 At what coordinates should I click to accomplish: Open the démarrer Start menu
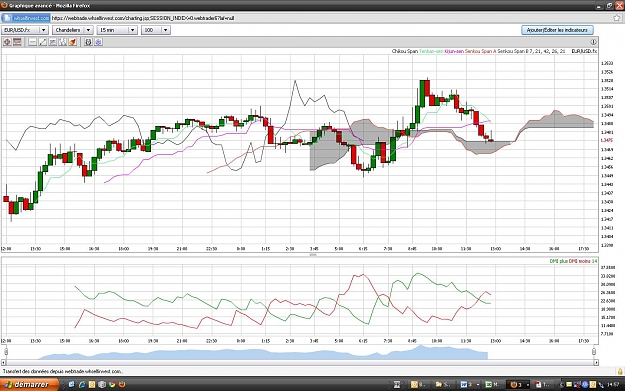tap(29, 384)
